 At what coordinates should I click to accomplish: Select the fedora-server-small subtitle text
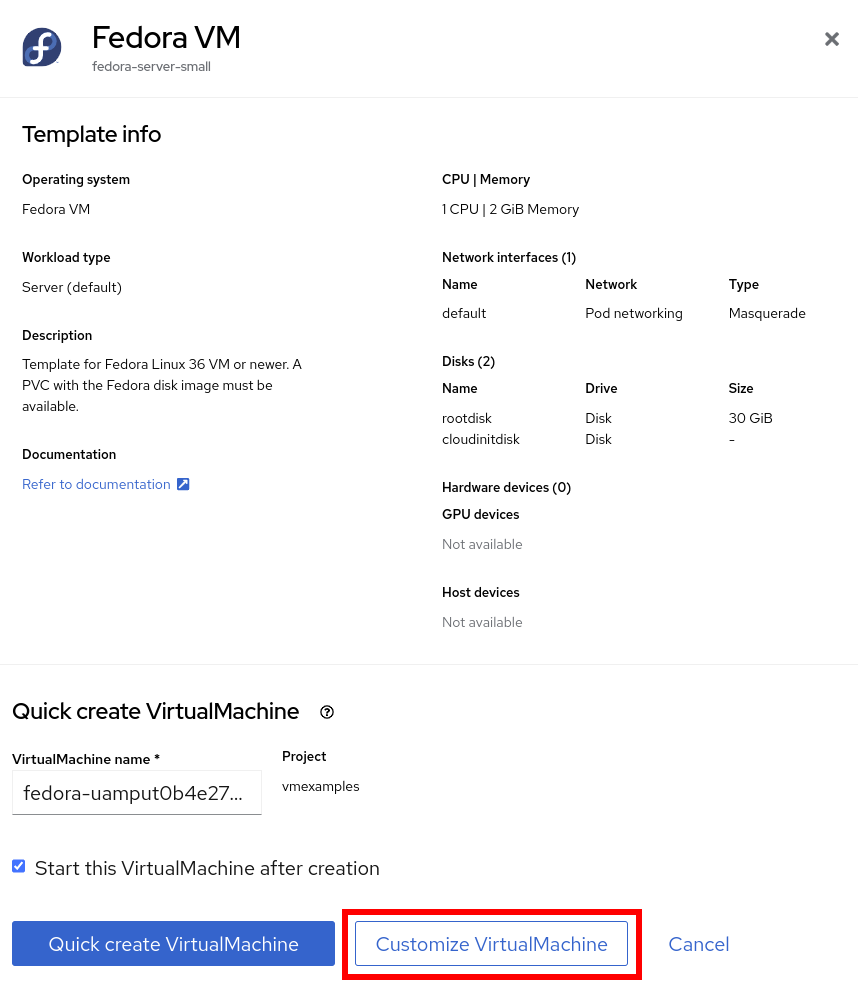coord(151,67)
